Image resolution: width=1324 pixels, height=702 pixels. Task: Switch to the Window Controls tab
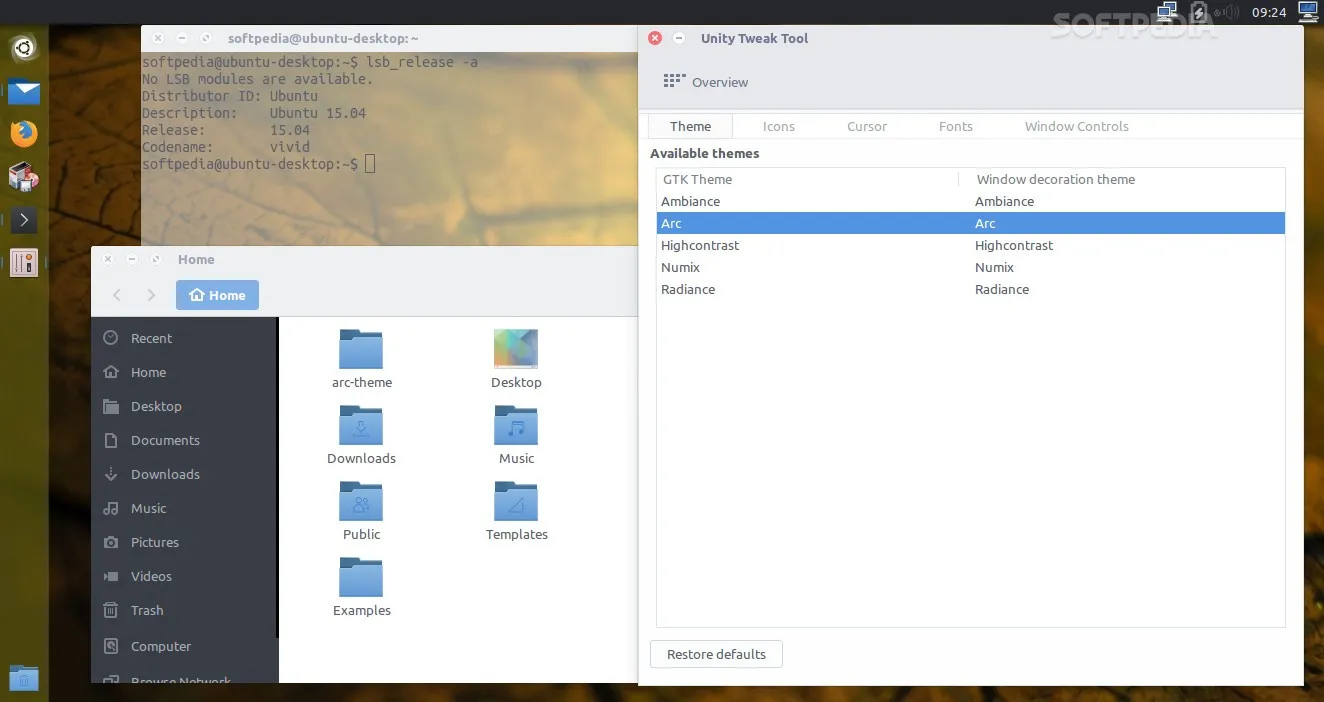[x=1076, y=126]
